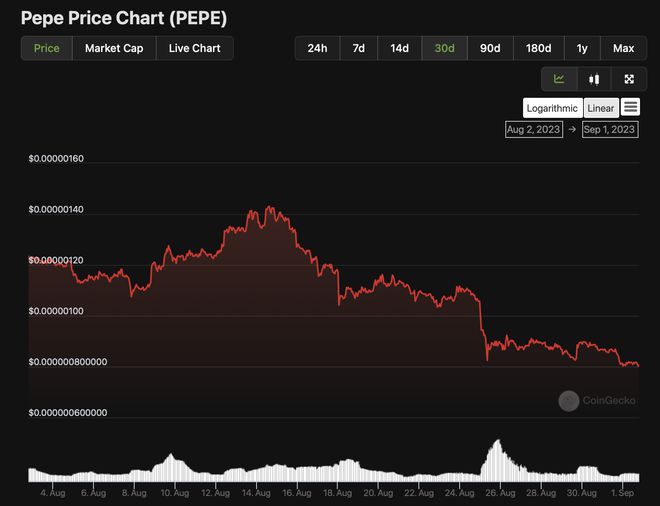The image size is (660, 506).
Task: Edit start date Aug 2, 2023
Action: coord(535,130)
